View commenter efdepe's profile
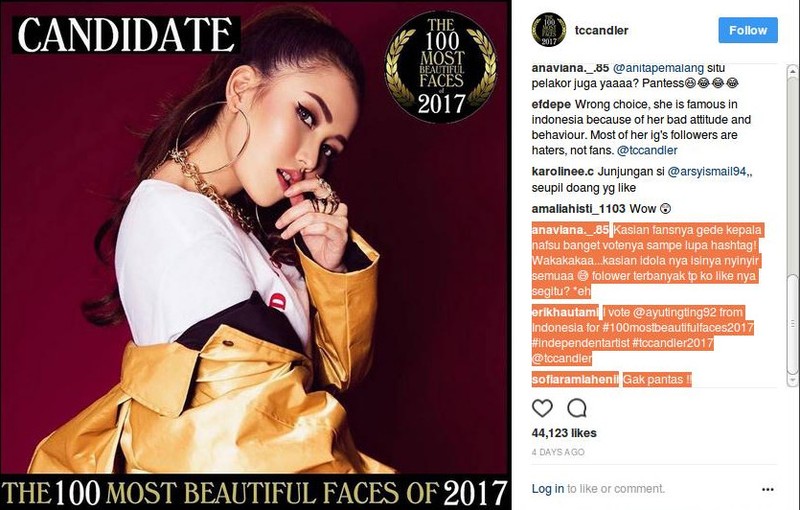This screenshot has height=510, width=800. [x=551, y=105]
